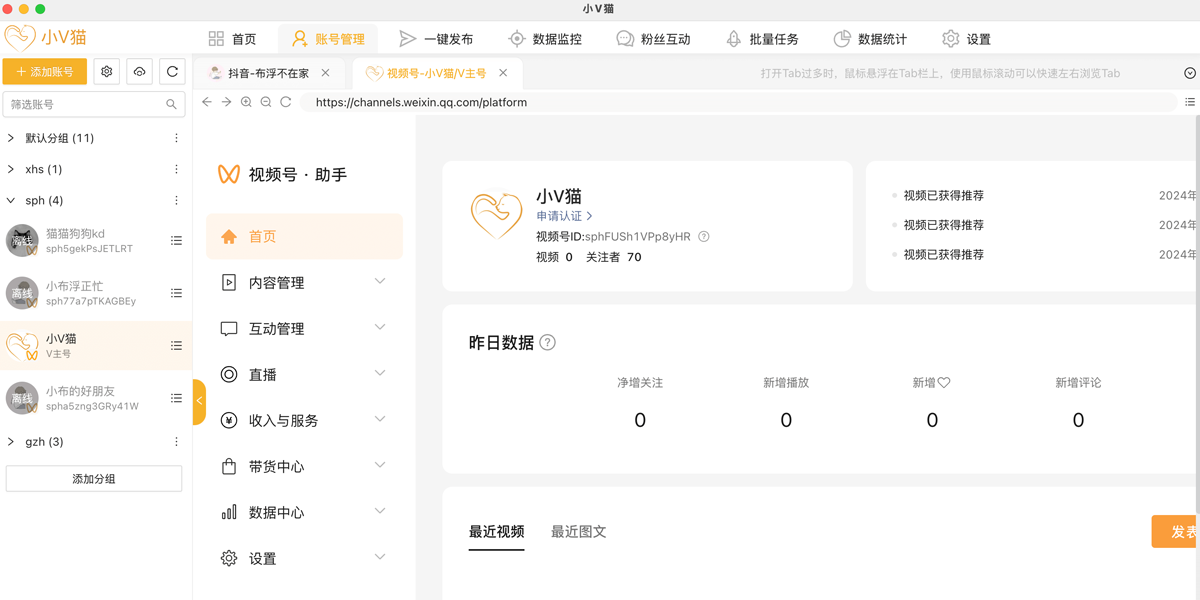Open list menu for 小V猫 account

(176, 346)
